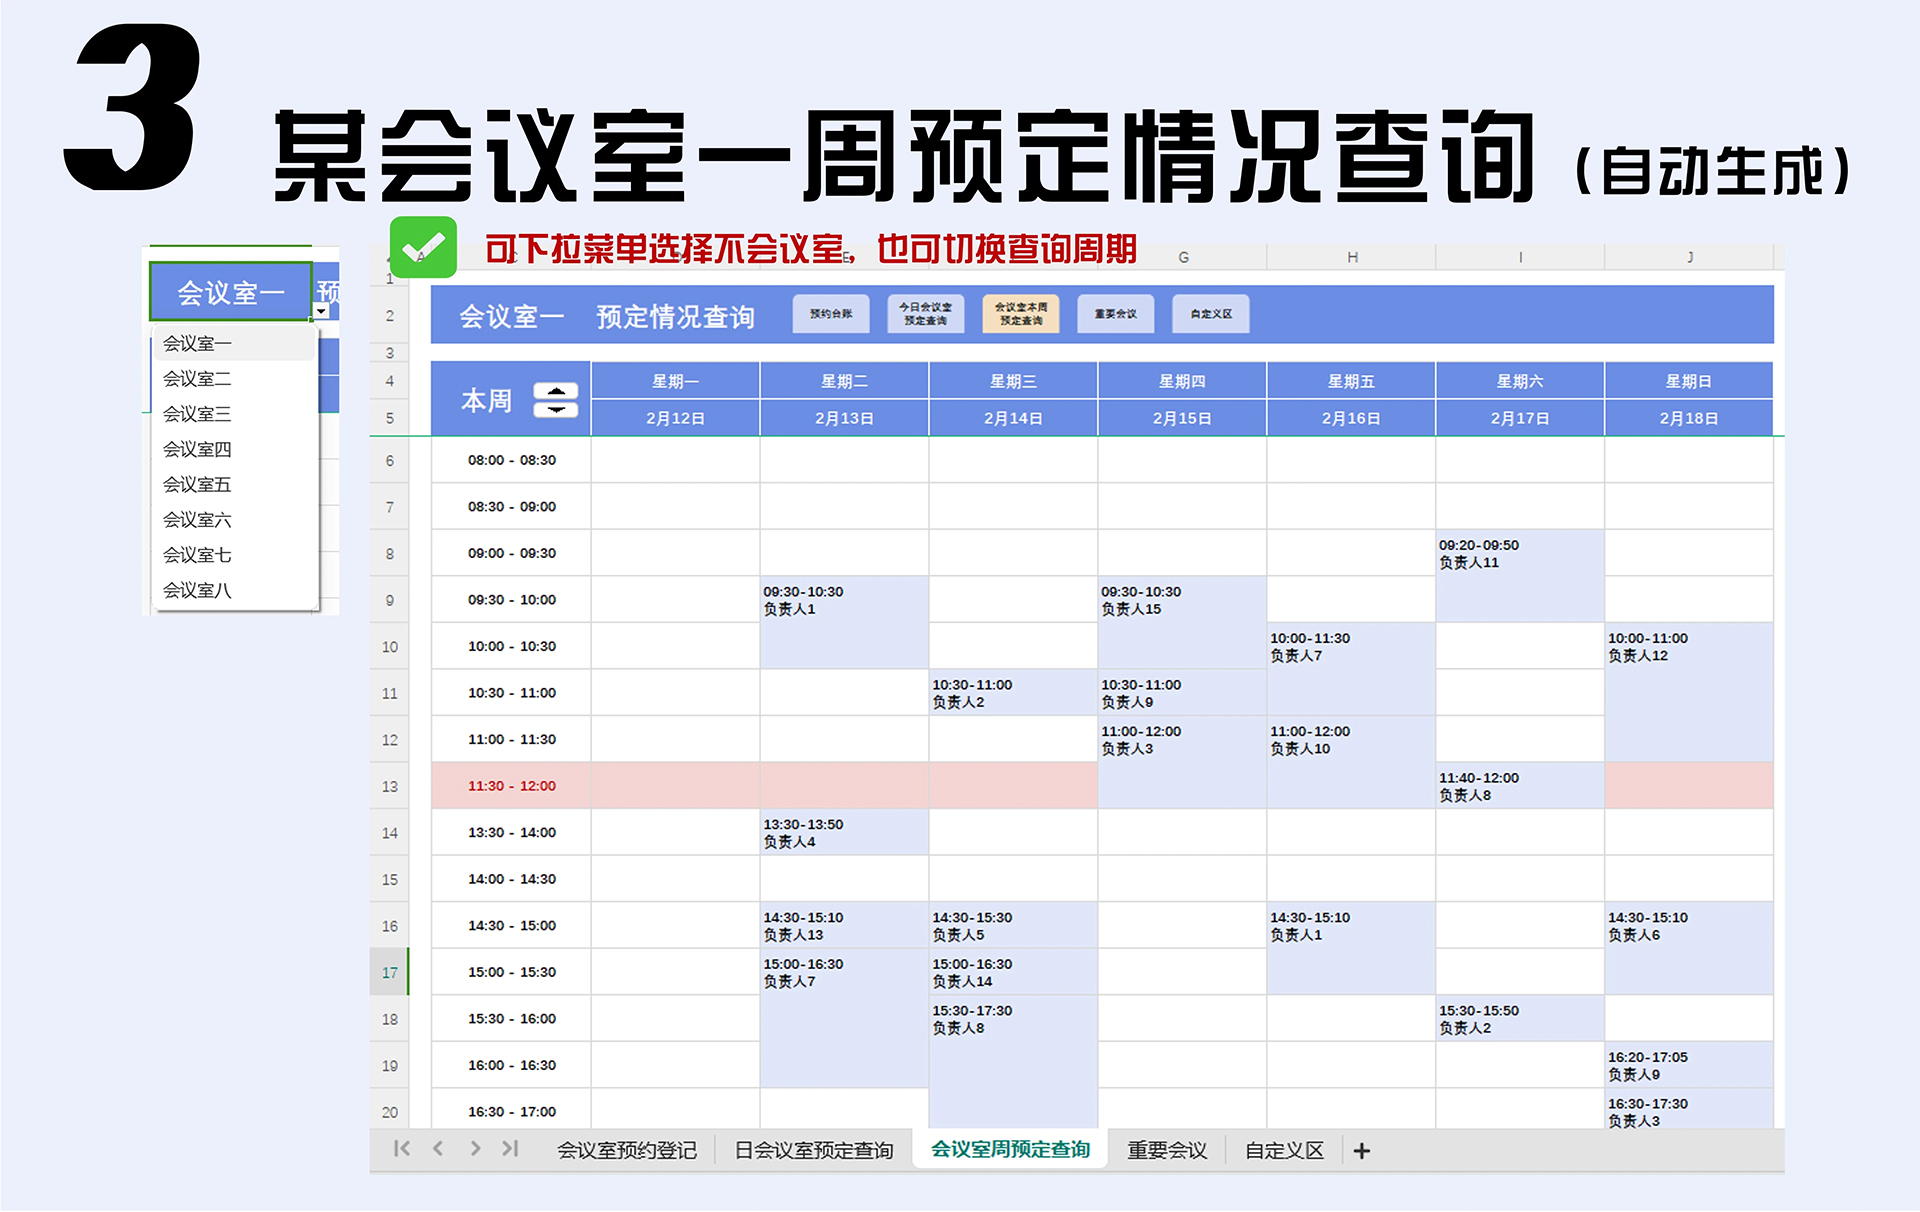1920x1212 pixels.
Task: Select row header 17
Action: [x=389, y=972]
